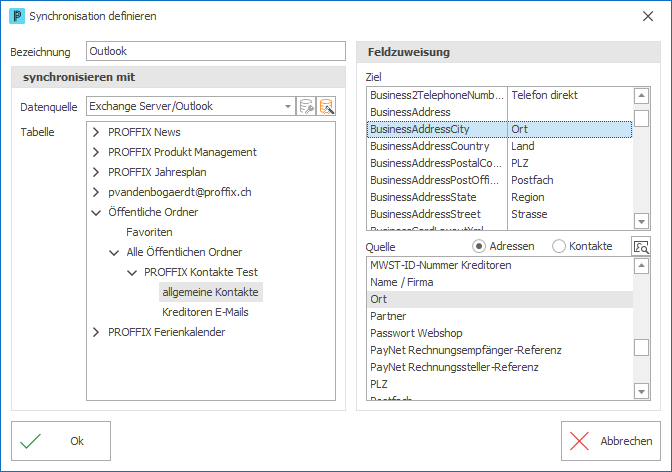Select Kreditoren E-Mails folder
Image resolution: width=672 pixels, height=472 pixels.
tap(205, 312)
